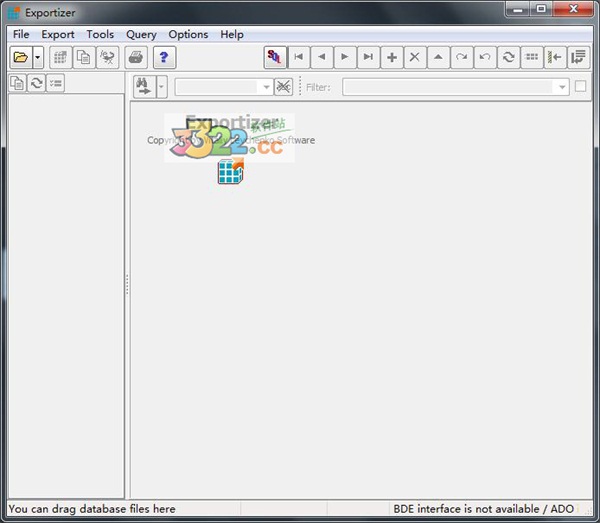Screen dimensions: 600x523
Task: Click the redo curved arrow icon
Action: [x=462, y=57]
